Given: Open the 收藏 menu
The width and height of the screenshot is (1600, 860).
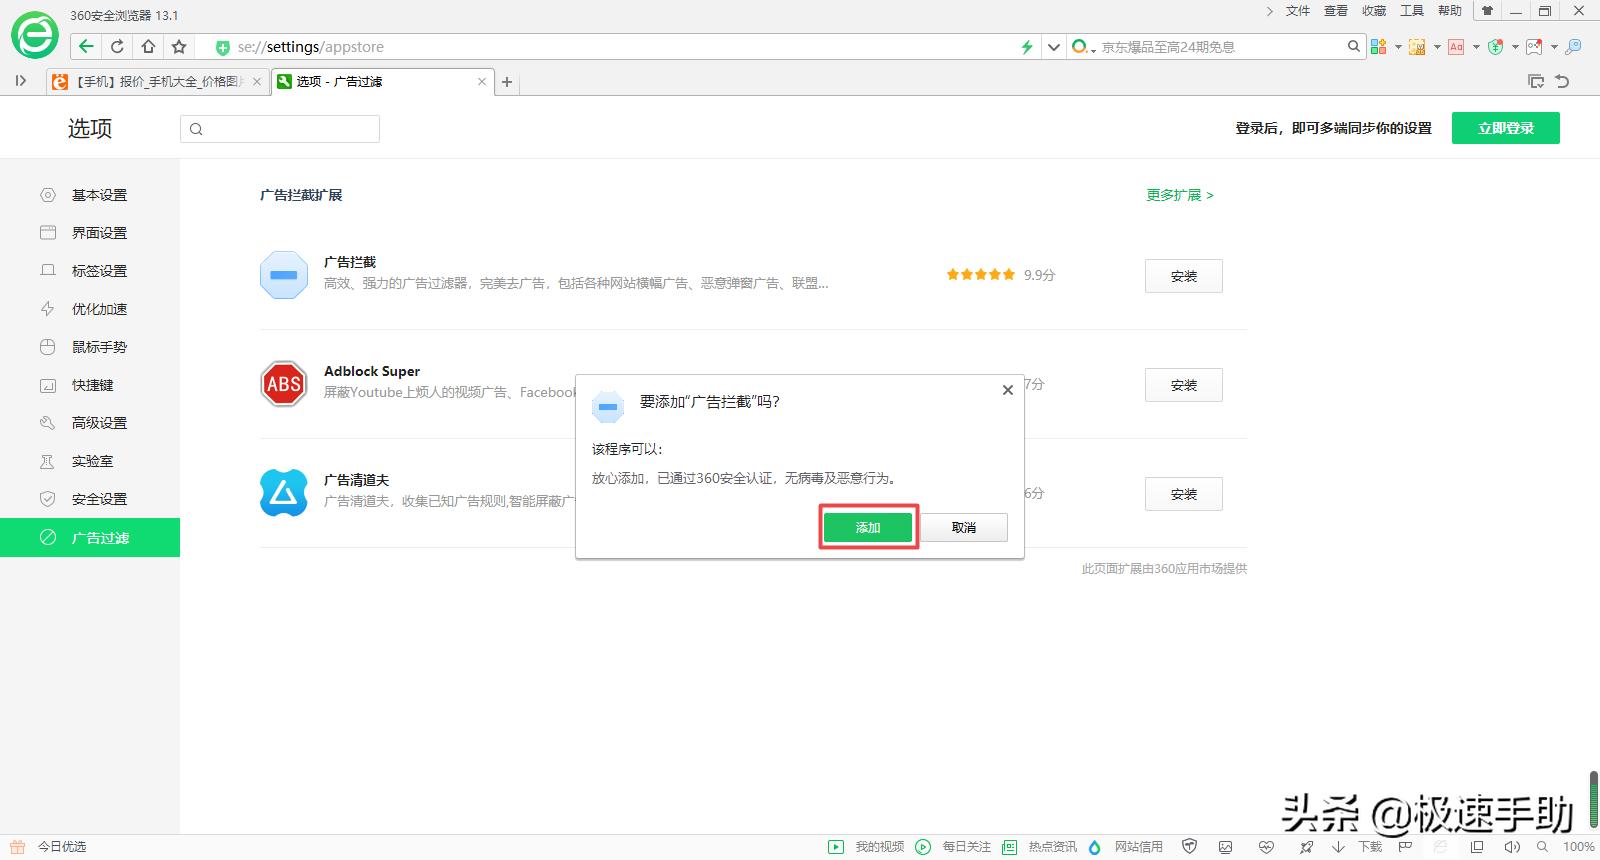Looking at the screenshot, I should click(1374, 11).
